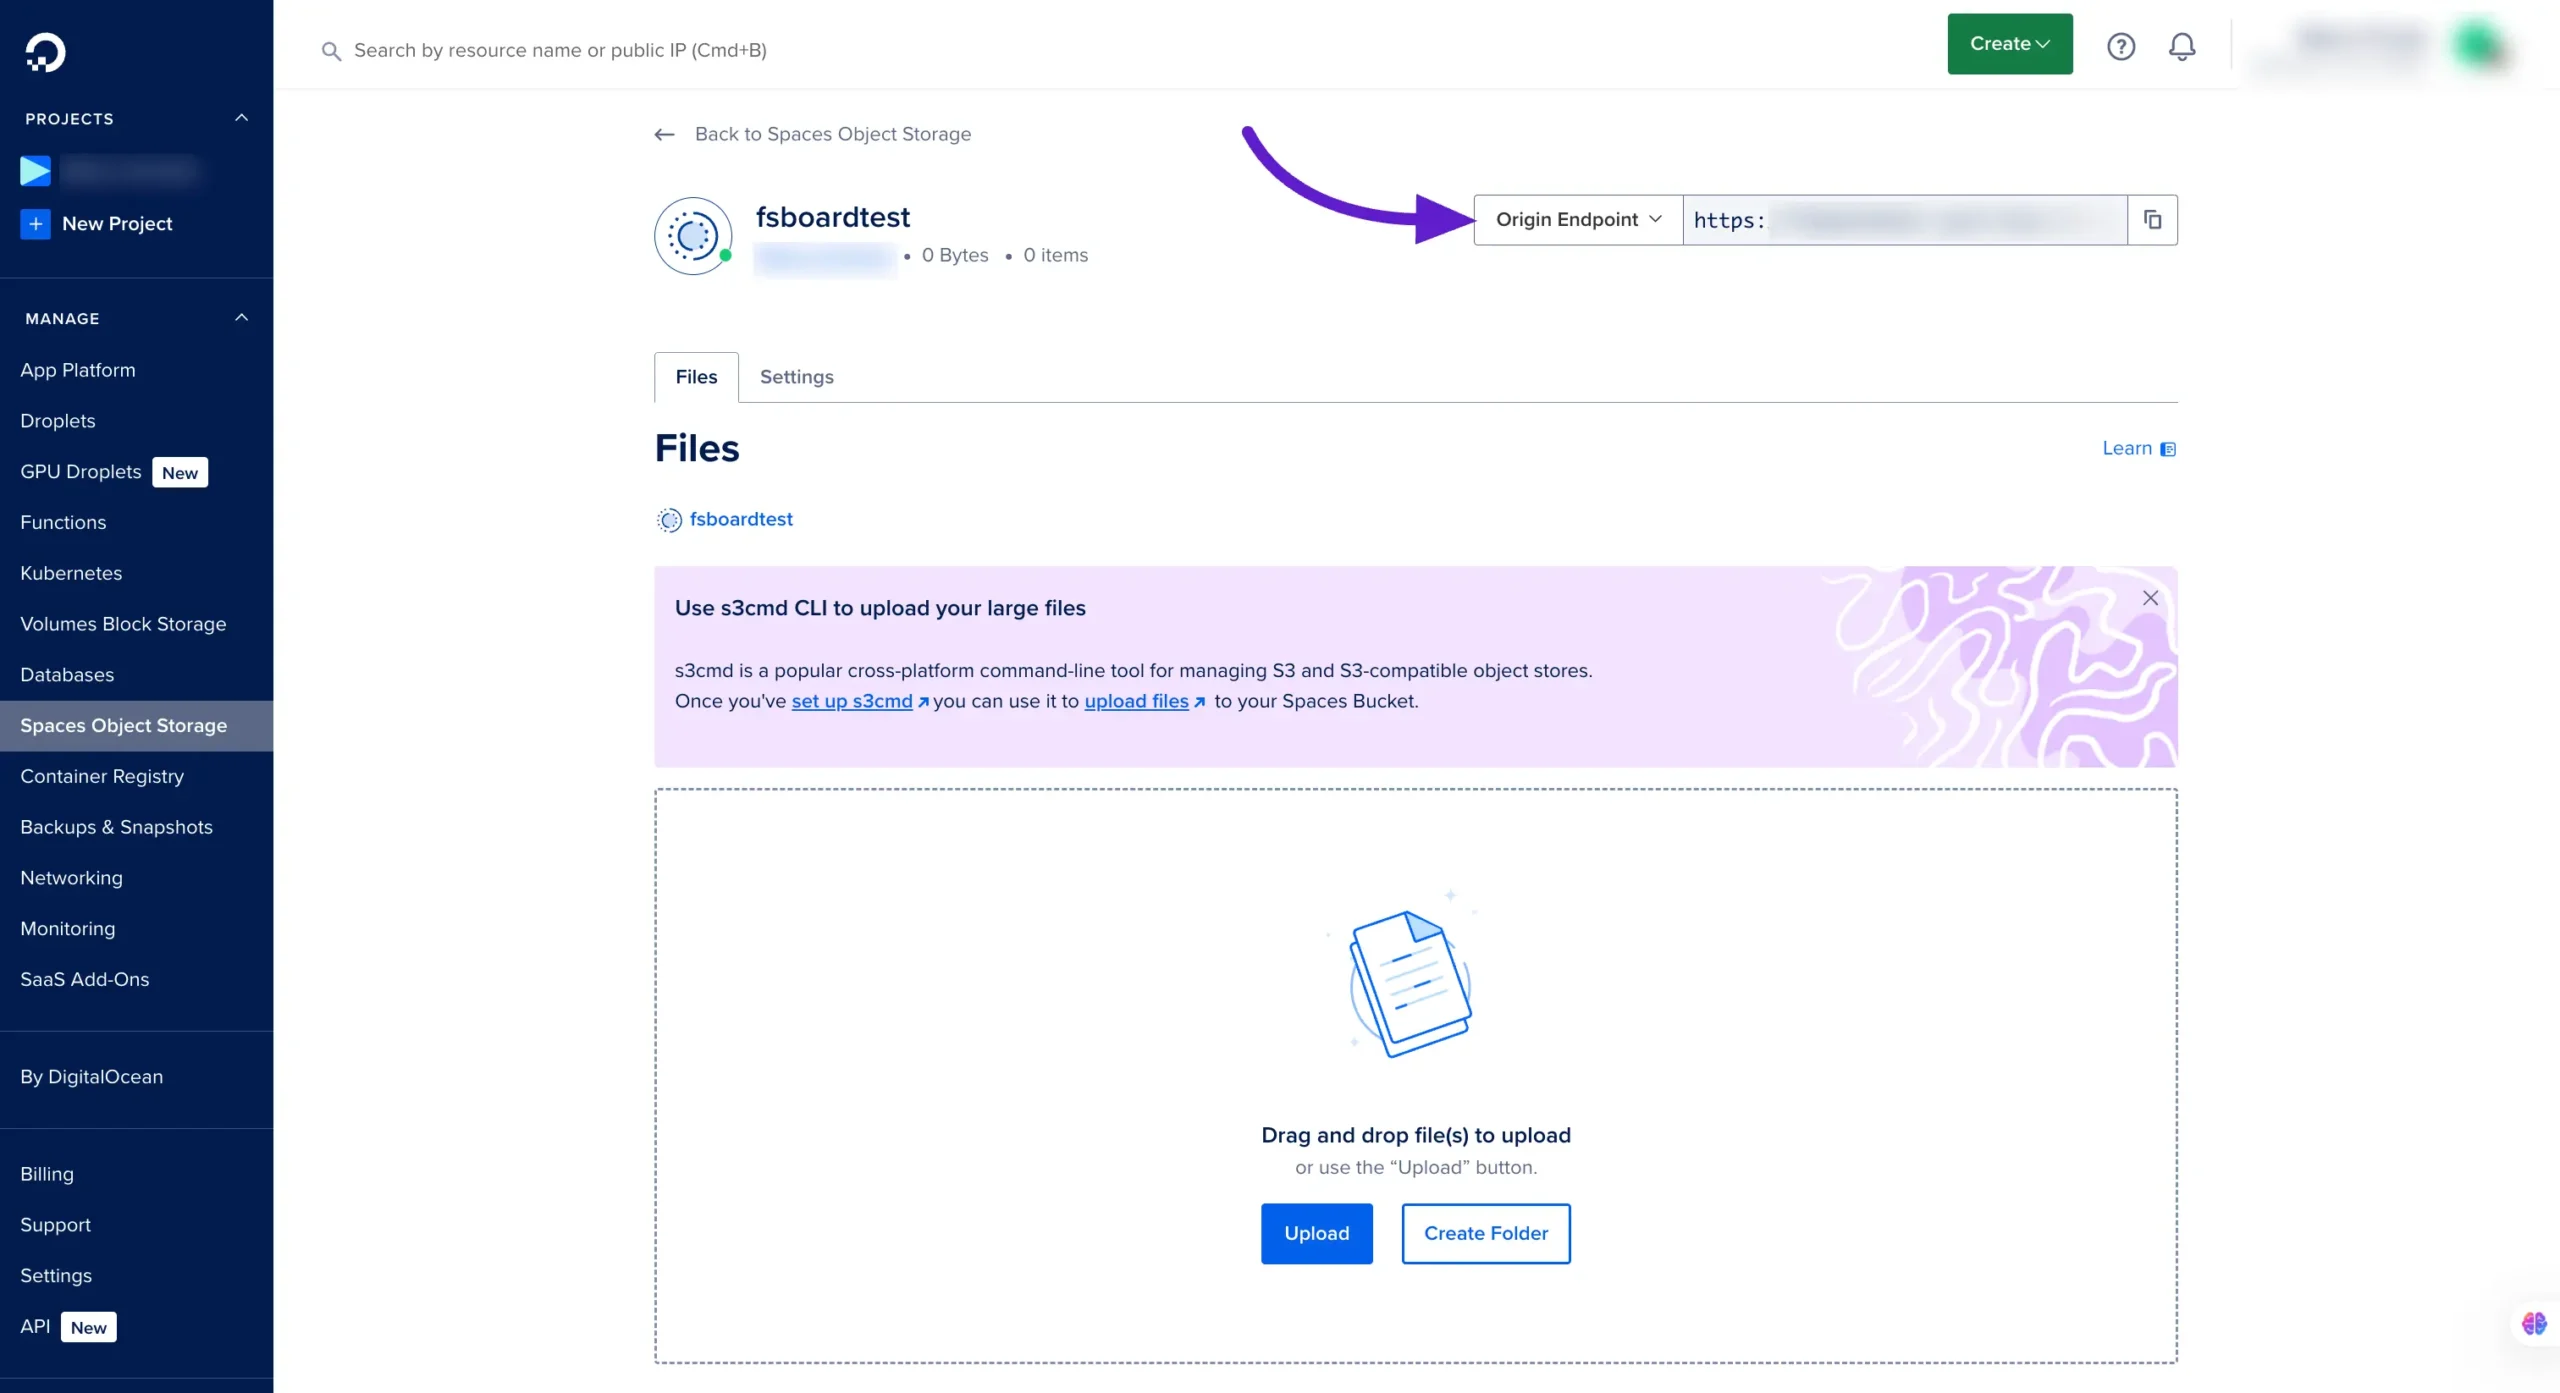Viewport: 2560px width, 1393px height.
Task: Click the Files heading
Action: [x=696, y=449]
